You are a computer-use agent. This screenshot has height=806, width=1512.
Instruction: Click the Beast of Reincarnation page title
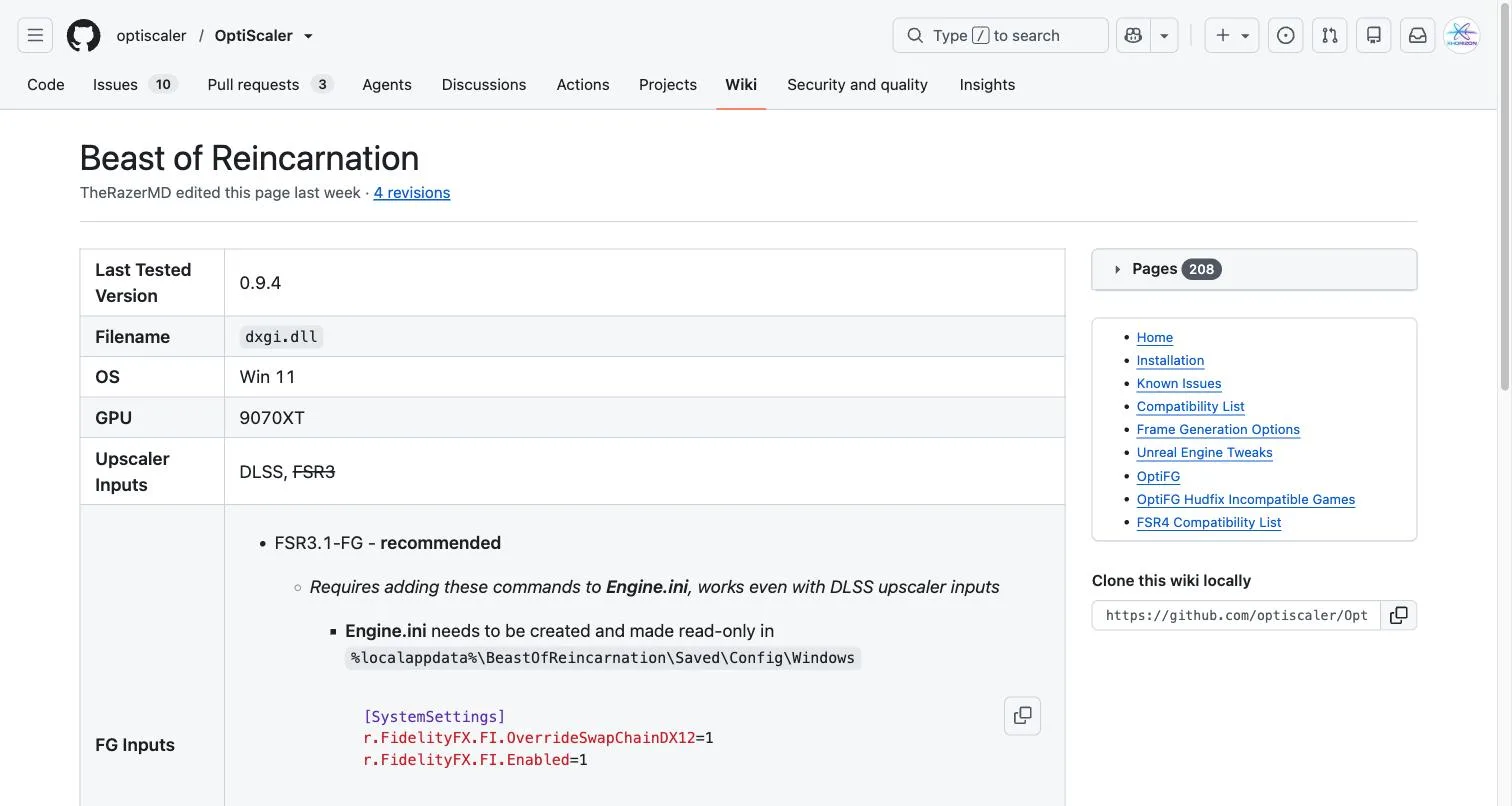[249, 158]
